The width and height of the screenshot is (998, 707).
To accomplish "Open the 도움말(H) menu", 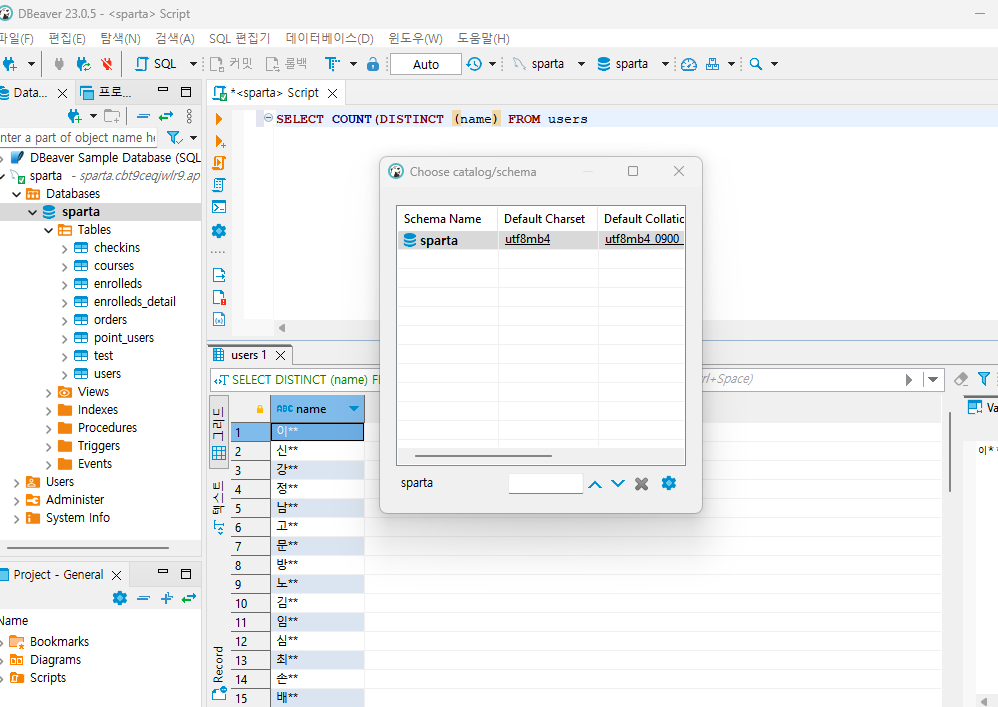I will tap(483, 38).
